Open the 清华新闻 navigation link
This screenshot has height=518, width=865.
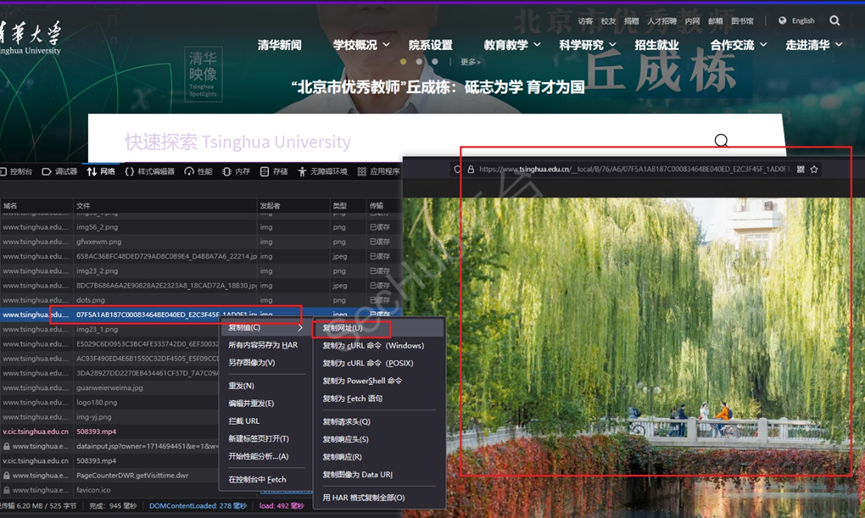[x=279, y=45]
